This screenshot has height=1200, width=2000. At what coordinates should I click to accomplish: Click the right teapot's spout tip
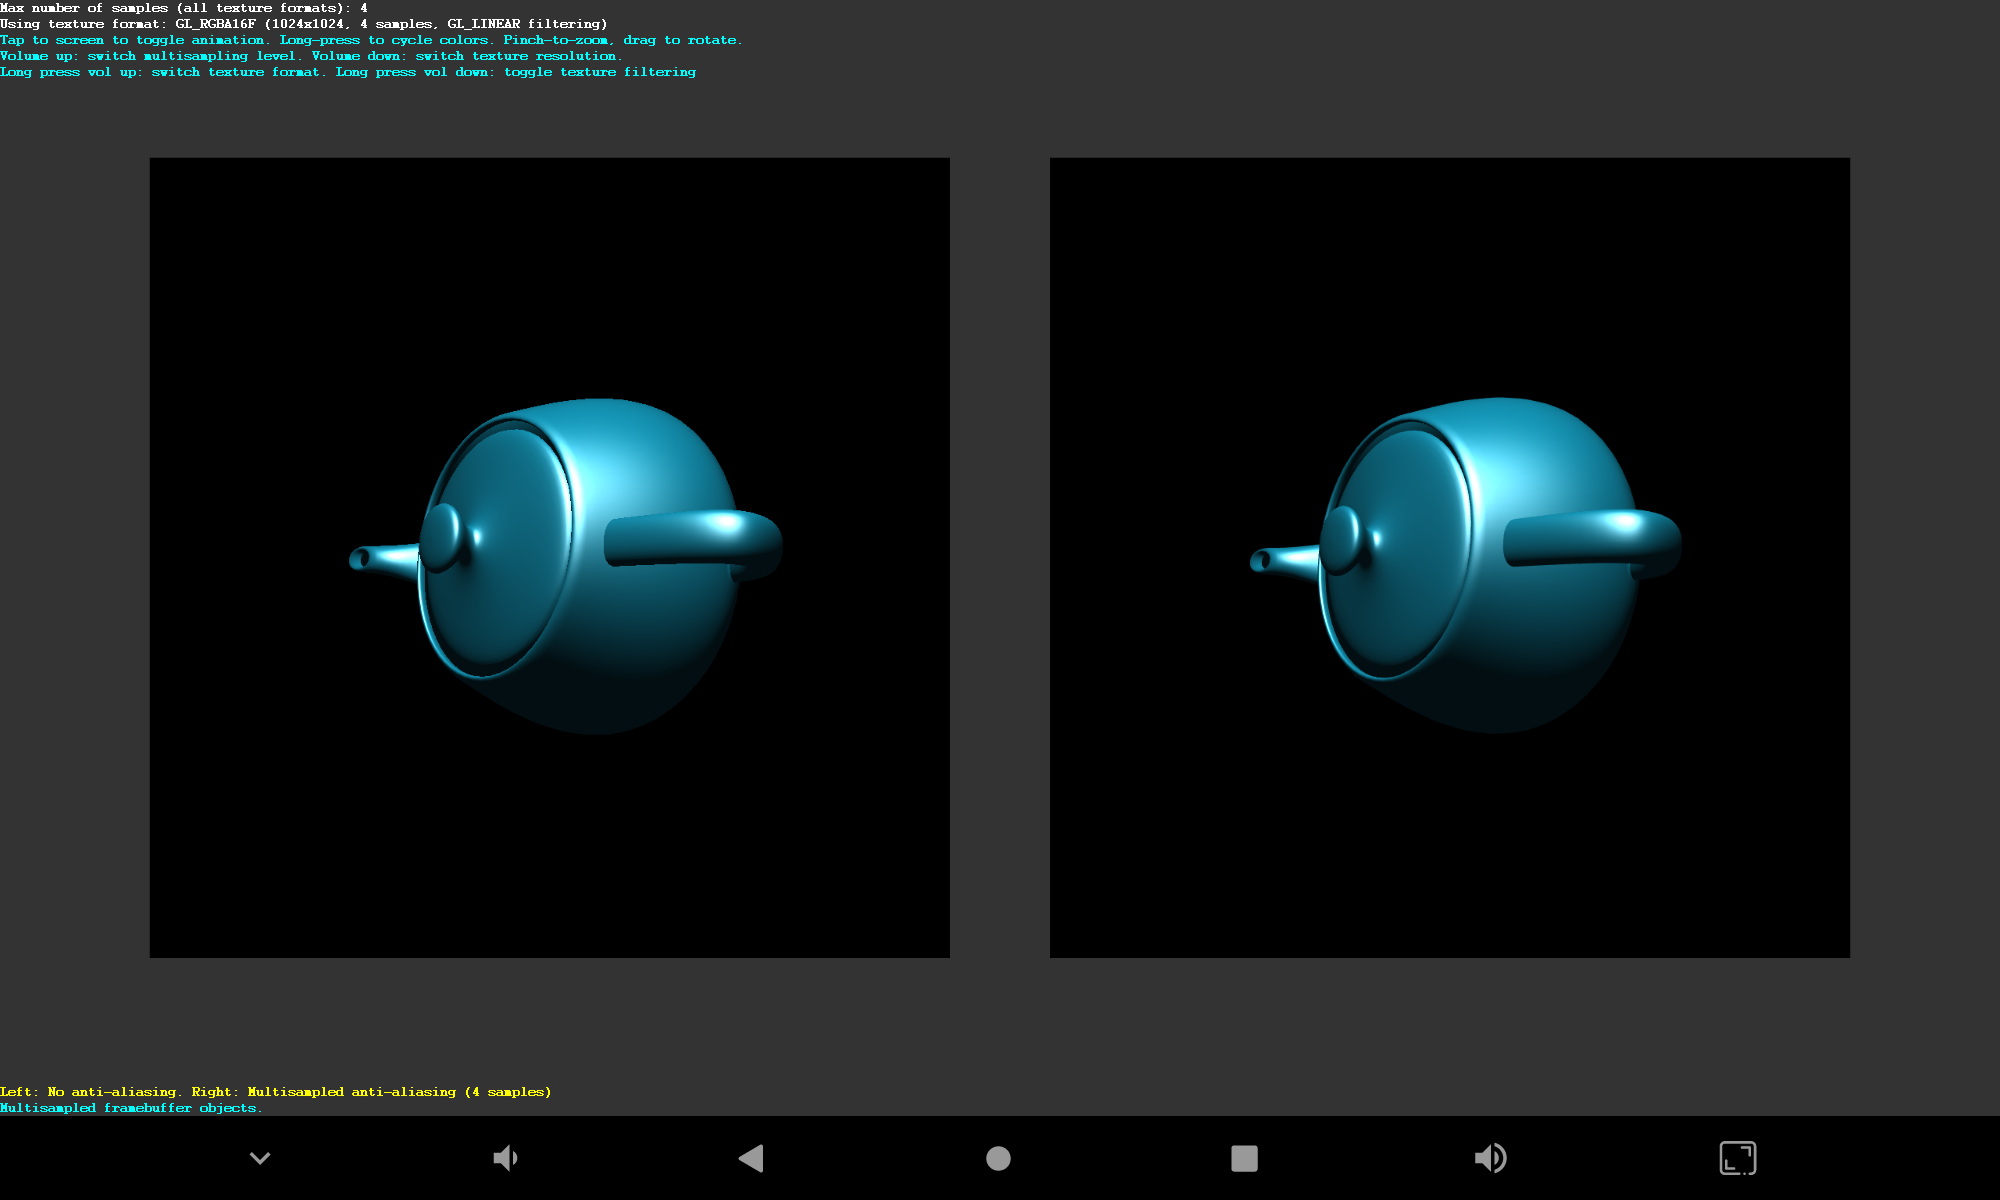click(x=1259, y=560)
